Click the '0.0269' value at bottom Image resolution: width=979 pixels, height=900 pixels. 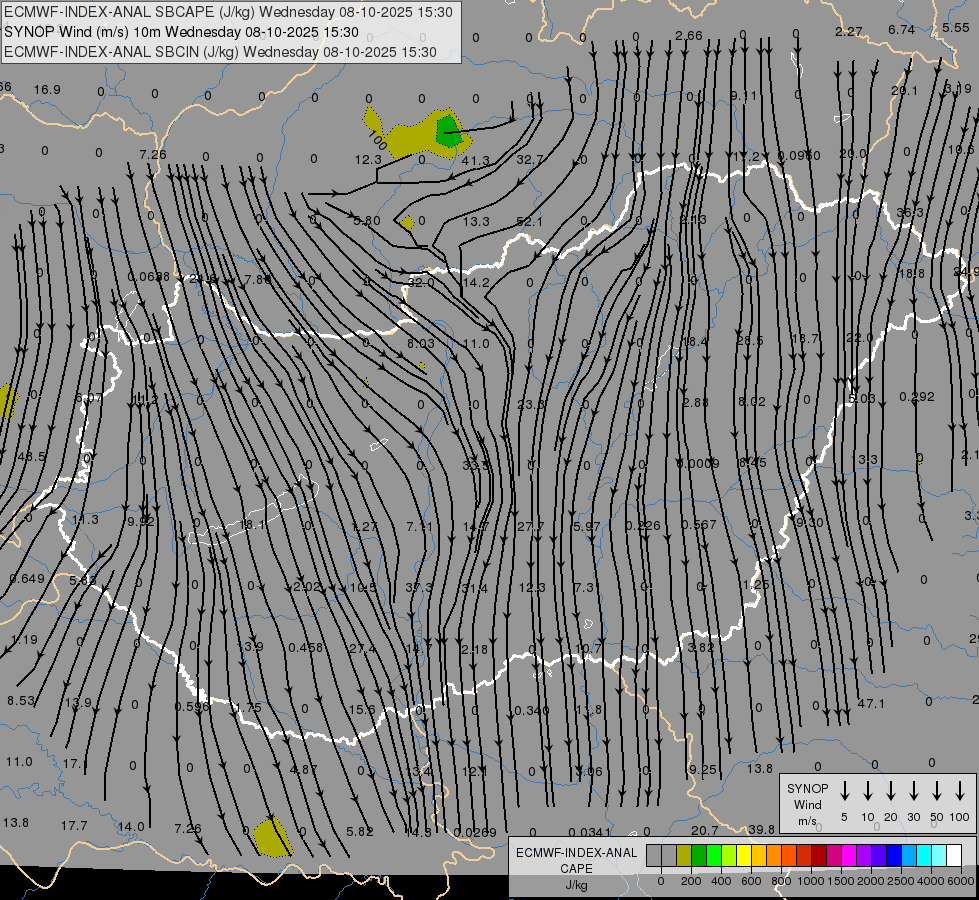pyautogui.click(x=475, y=832)
